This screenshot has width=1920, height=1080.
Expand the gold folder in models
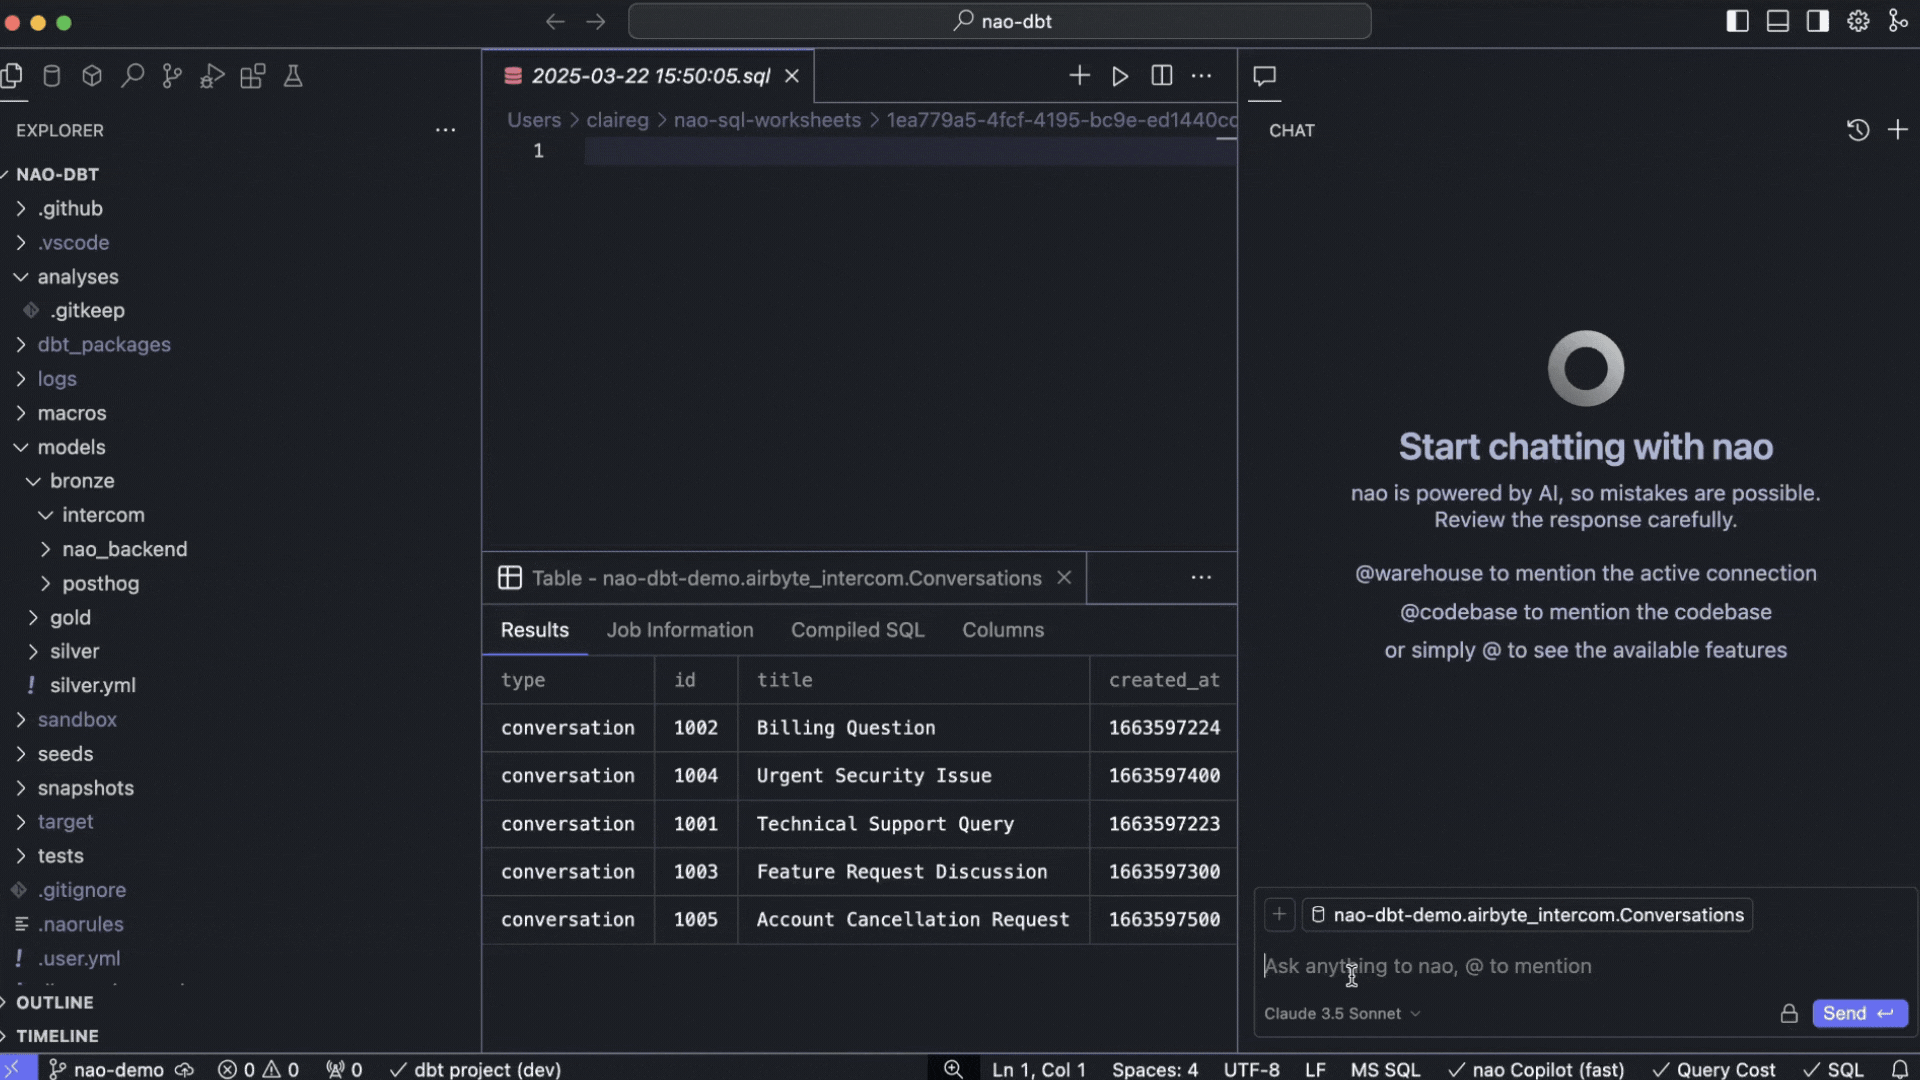point(70,617)
